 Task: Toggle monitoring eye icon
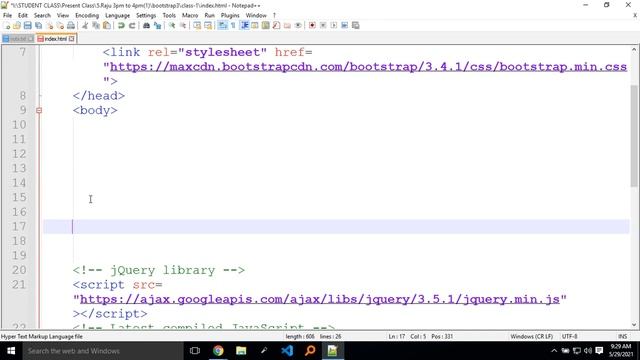pos(298,25)
